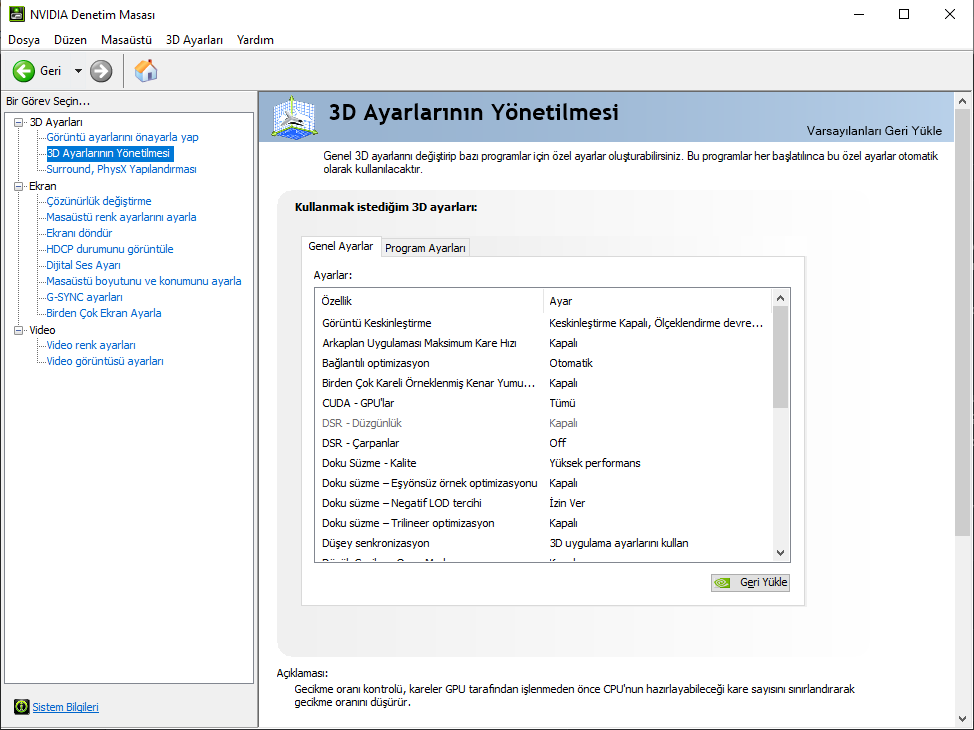Select the Görüntü Keskinleştirme setting row
The width and height of the screenshot is (974, 730).
tap(544, 323)
